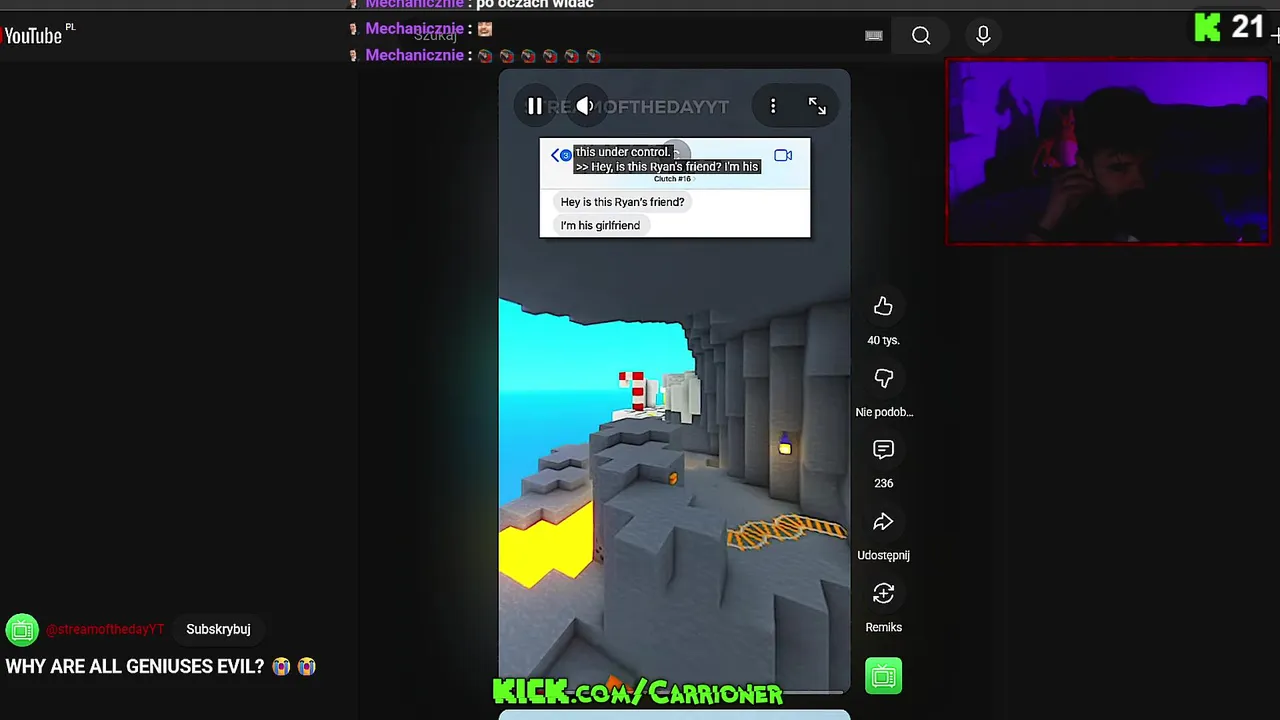This screenshot has width=1280, height=720.
Task: Click the Subskrybuj subscribe button
Action: [x=218, y=629]
